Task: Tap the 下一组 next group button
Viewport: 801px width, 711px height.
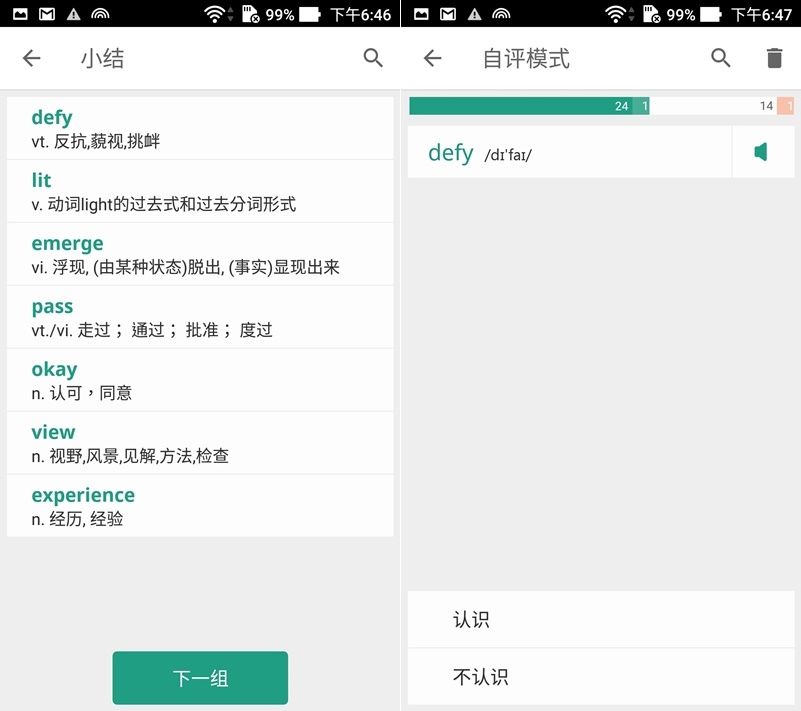Action: [x=200, y=678]
